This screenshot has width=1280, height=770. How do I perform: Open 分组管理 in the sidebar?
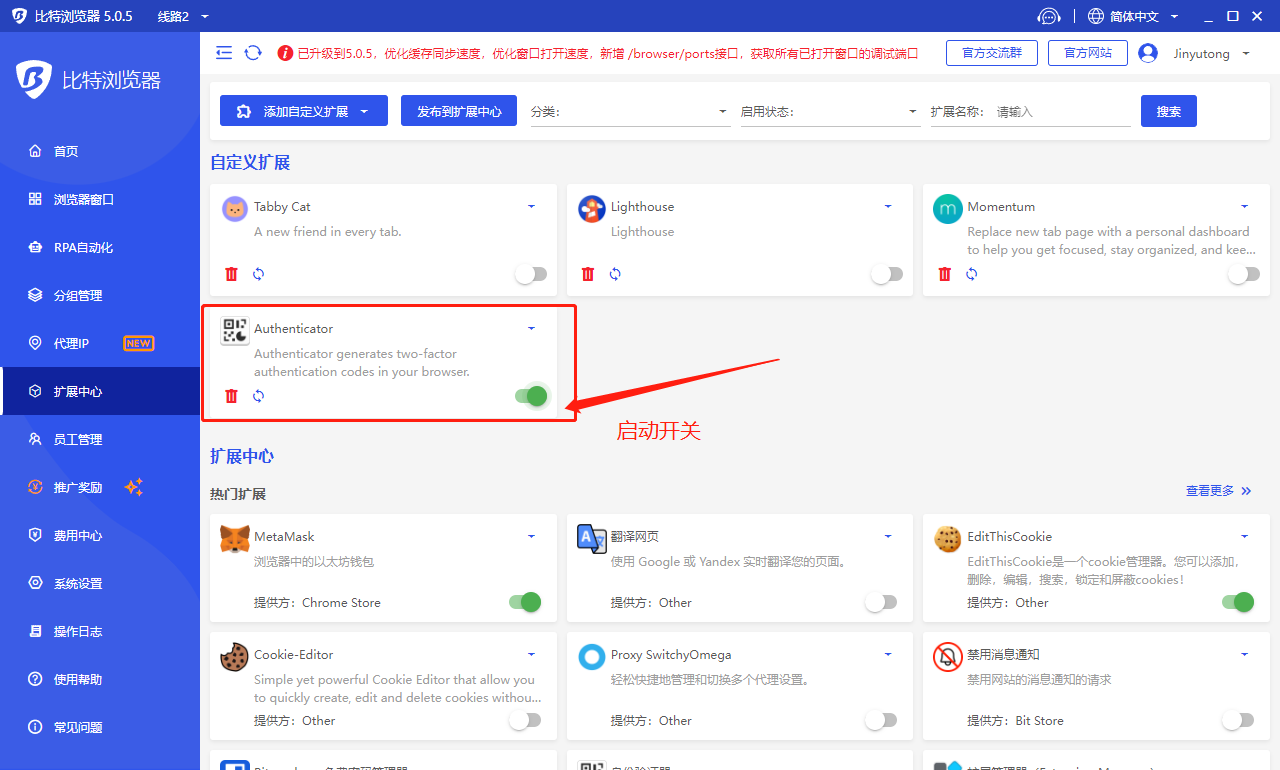(100, 295)
